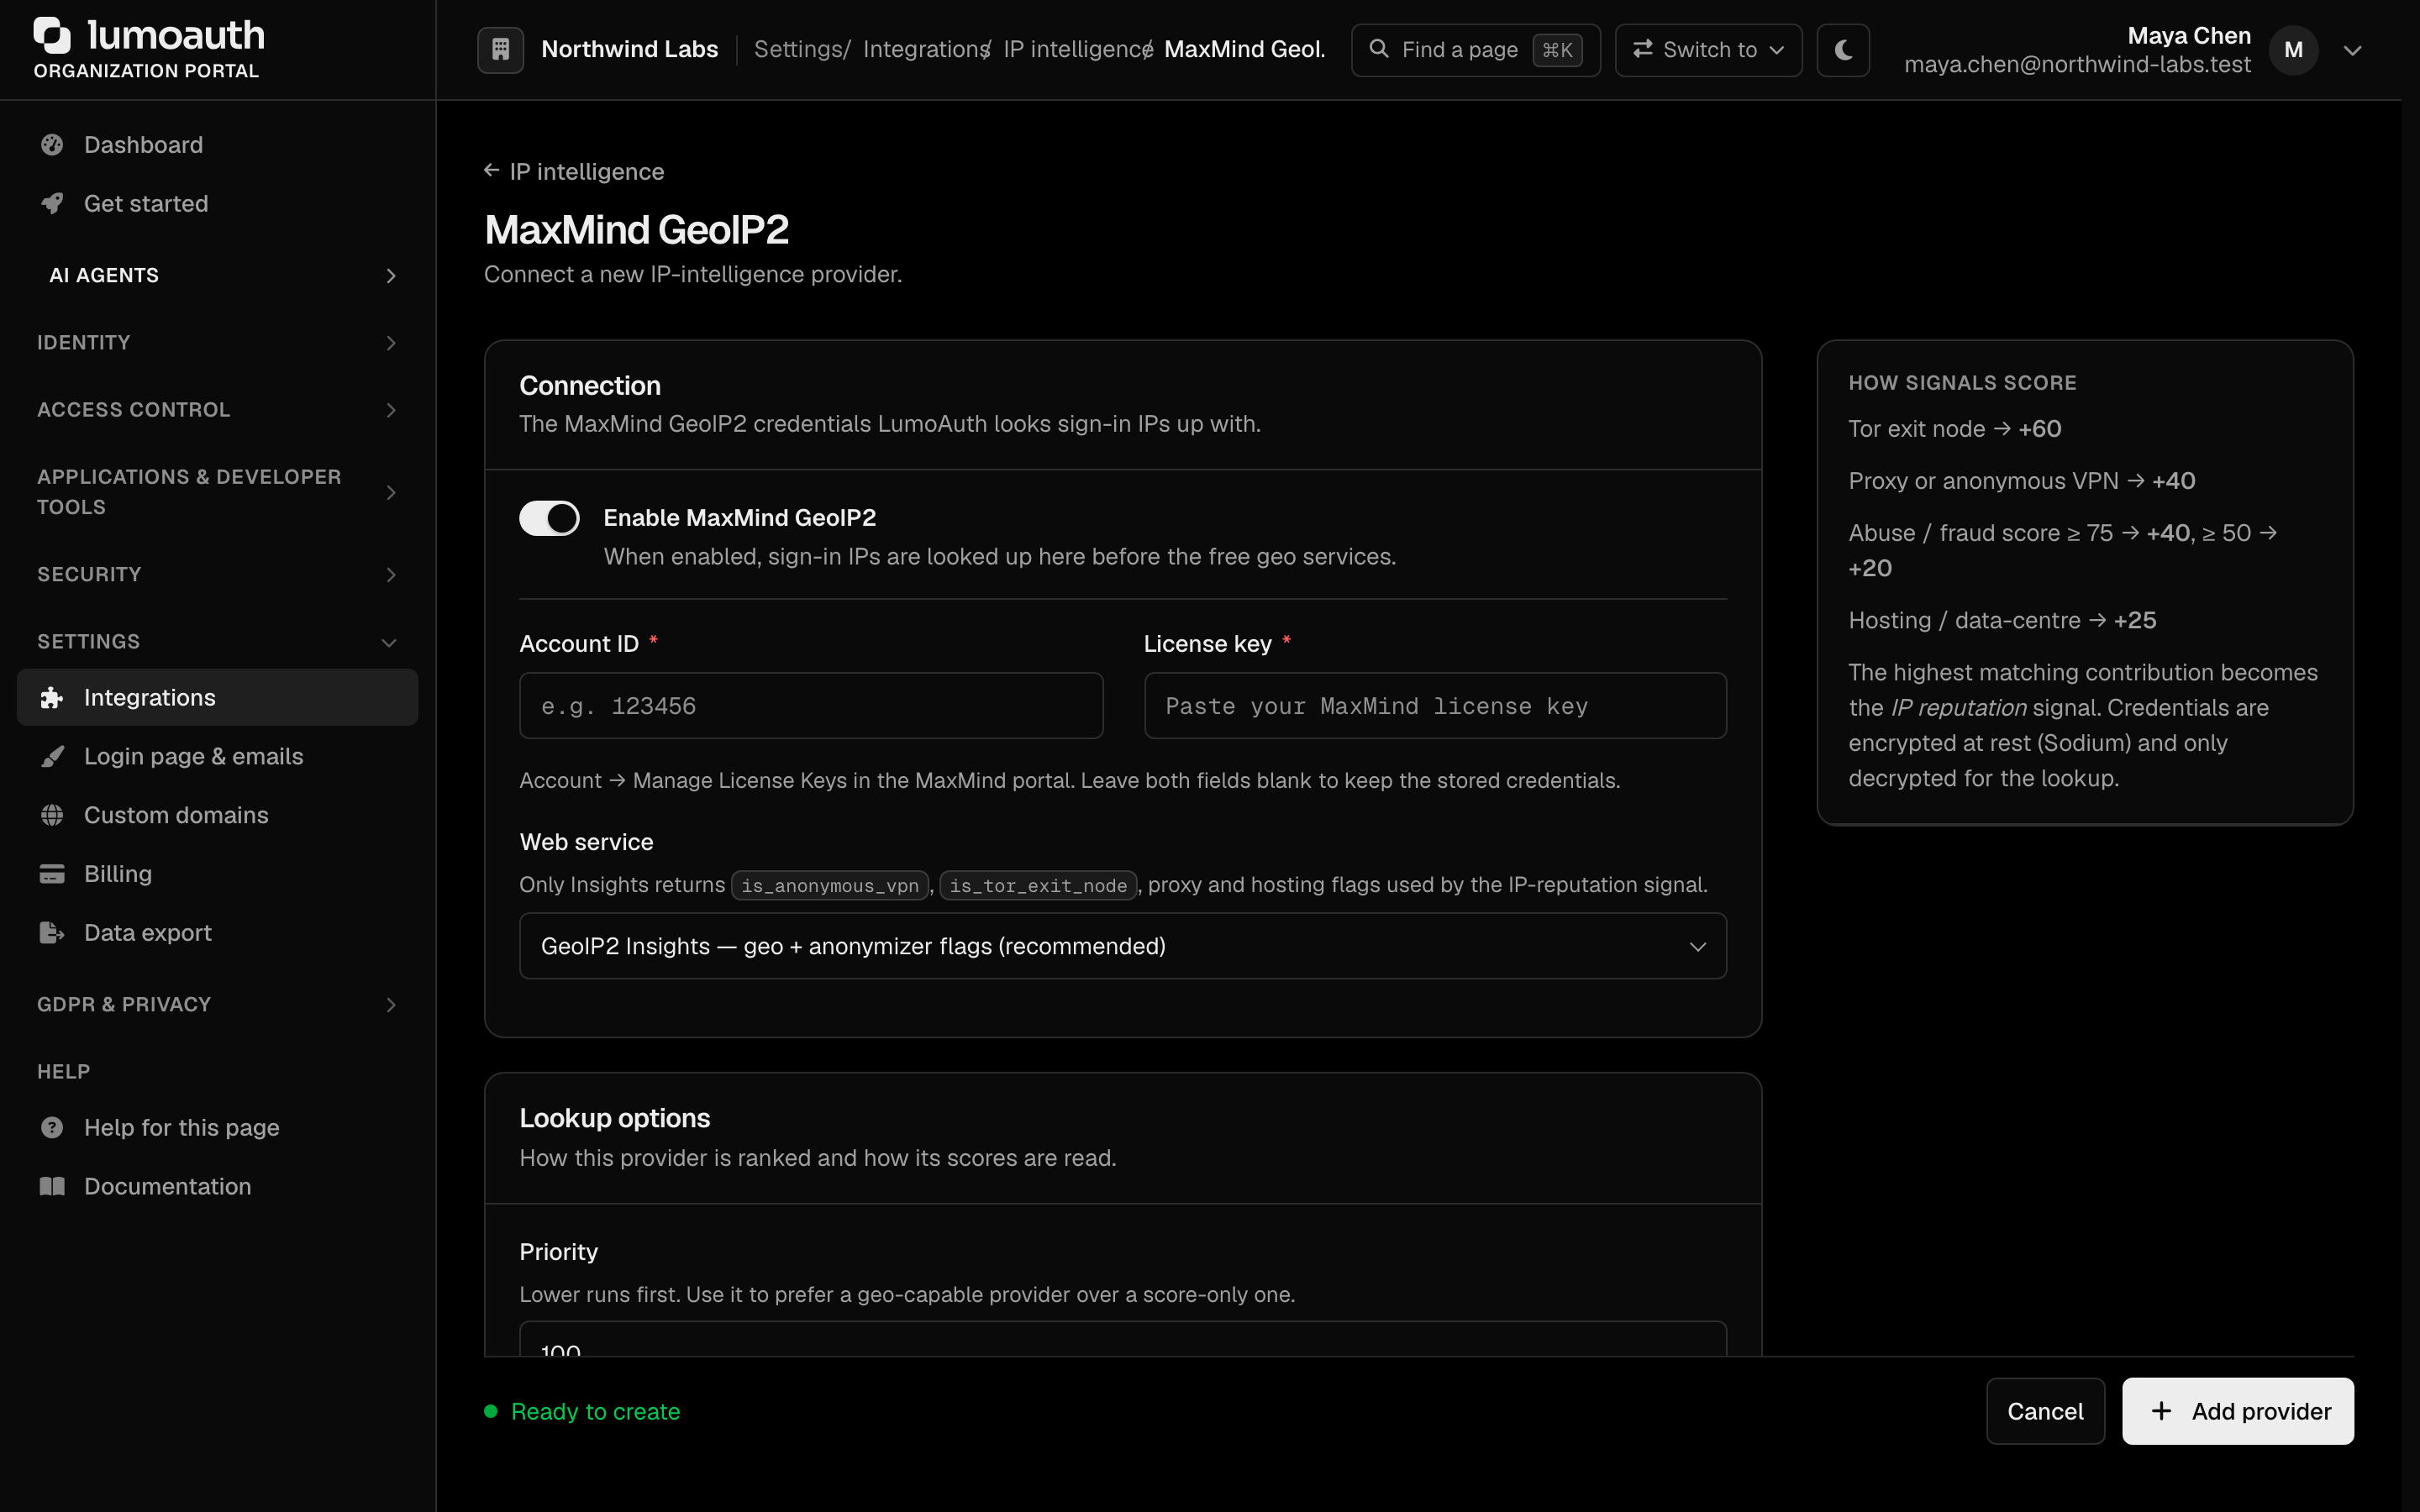This screenshot has width=2420, height=1512.
Task: Focus the License key field
Action: (1434, 706)
